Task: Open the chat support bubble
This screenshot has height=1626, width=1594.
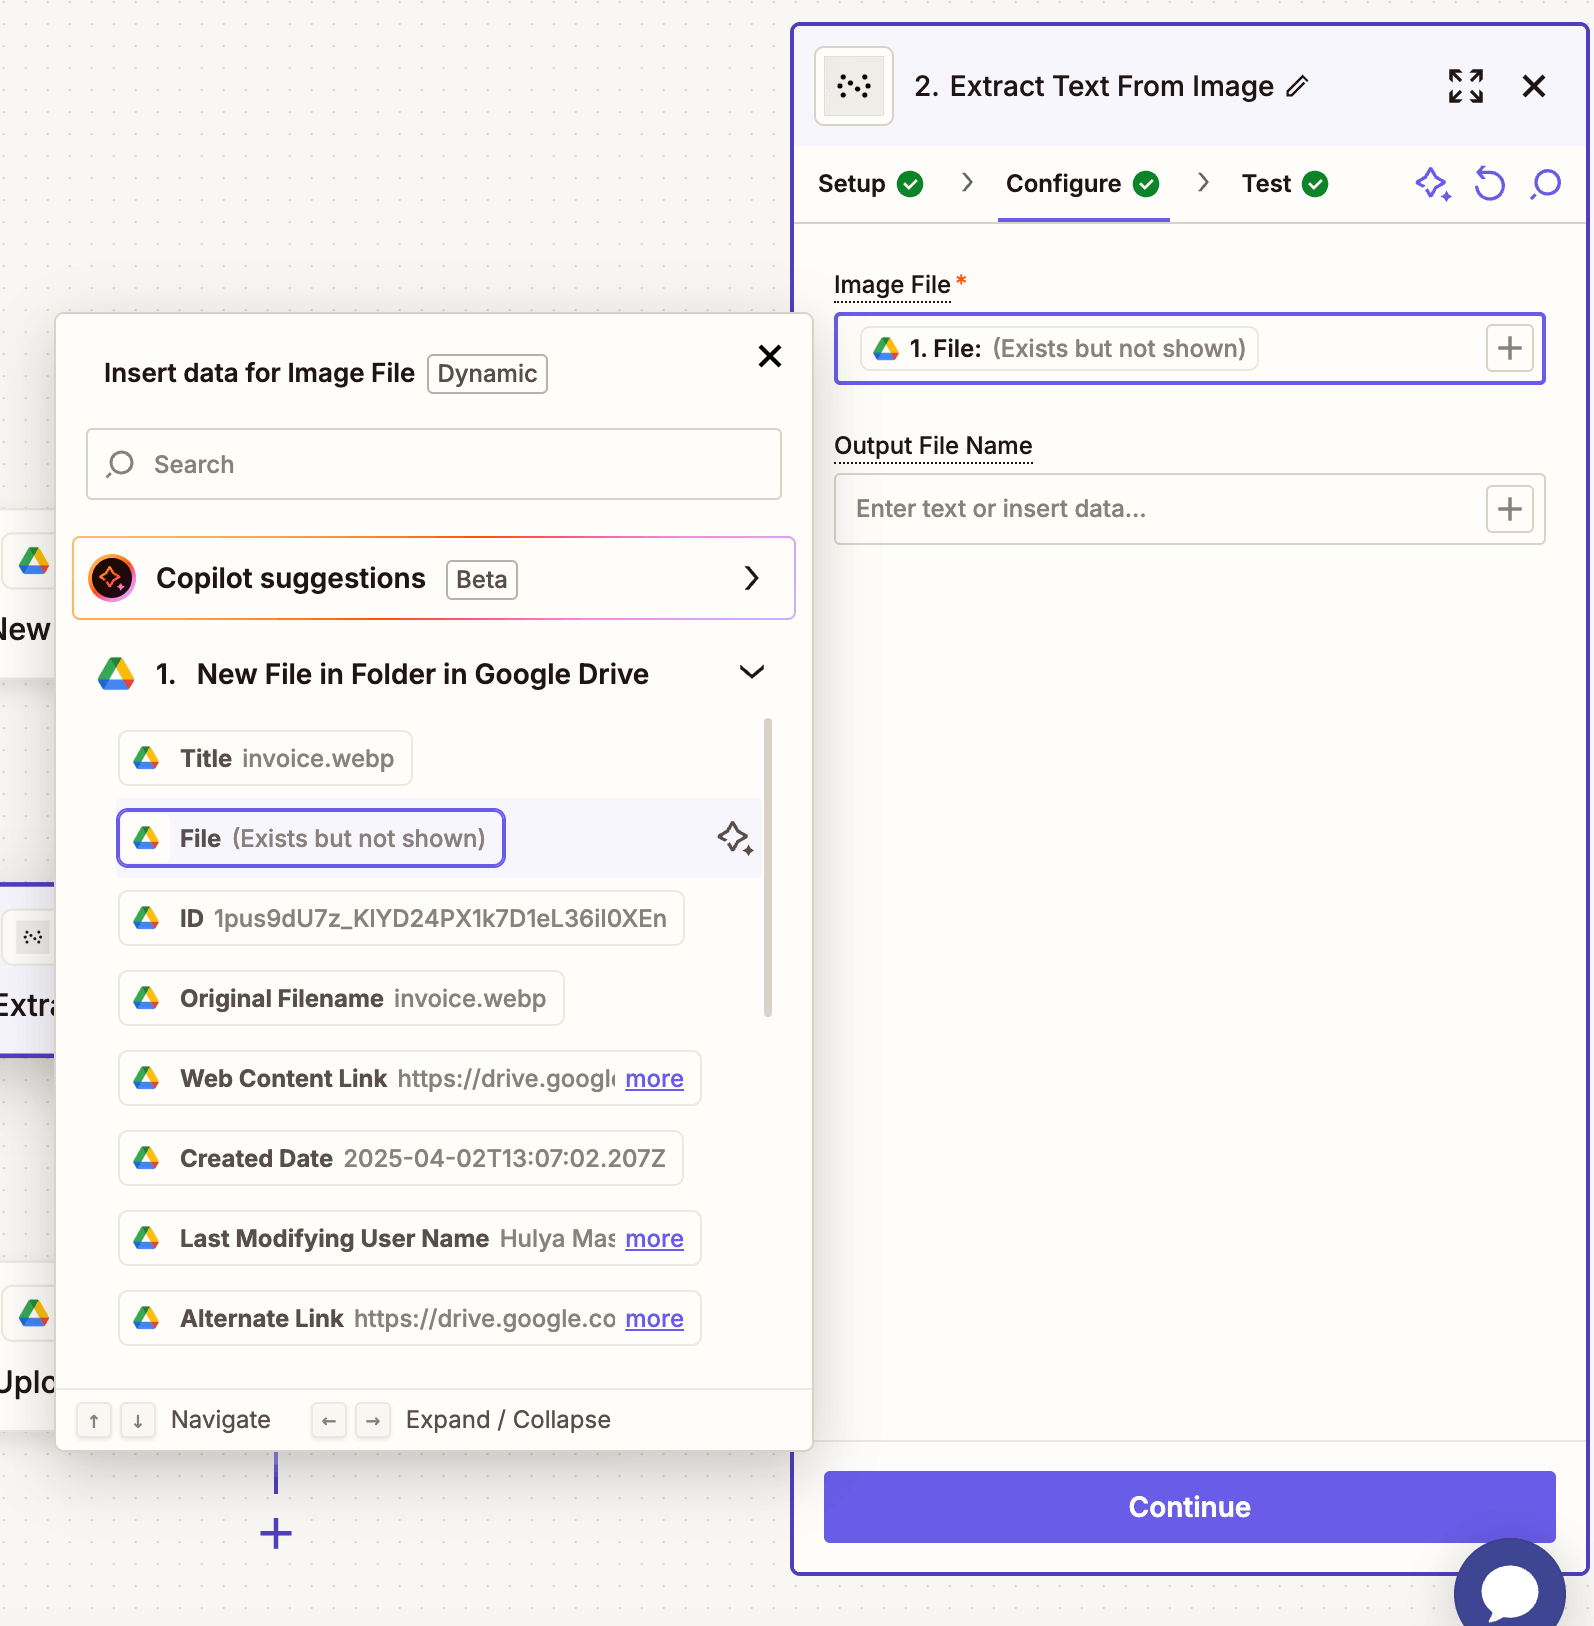Action: (x=1508, y=1590)
